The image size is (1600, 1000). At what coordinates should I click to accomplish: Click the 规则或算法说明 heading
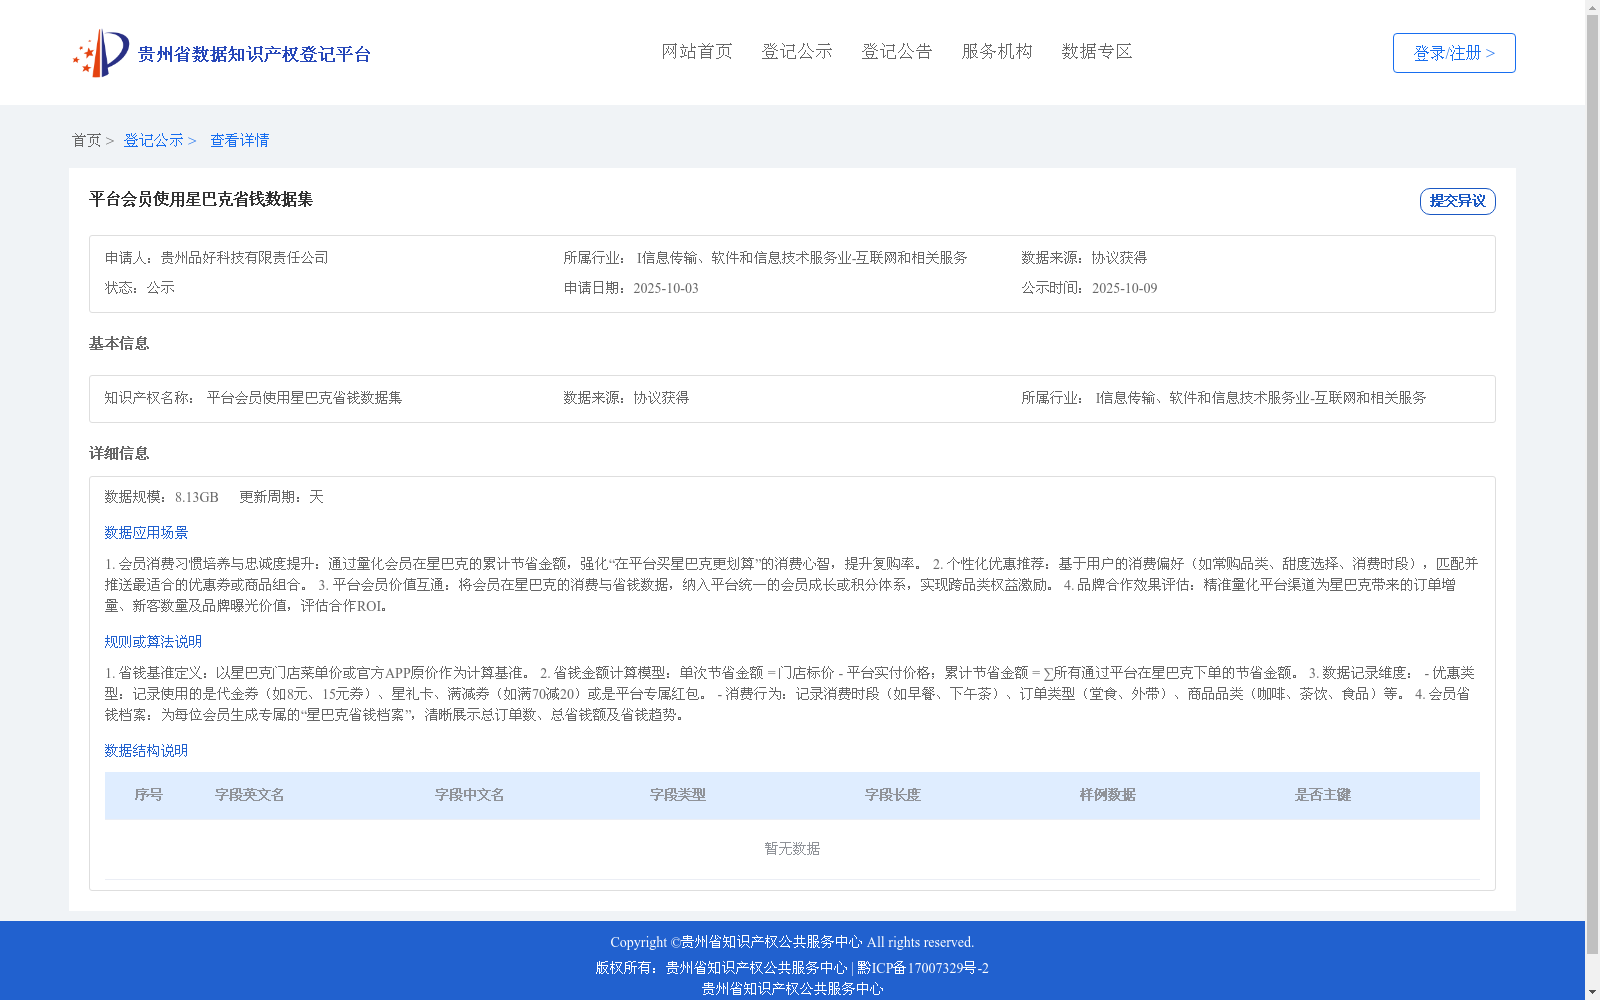153,642
